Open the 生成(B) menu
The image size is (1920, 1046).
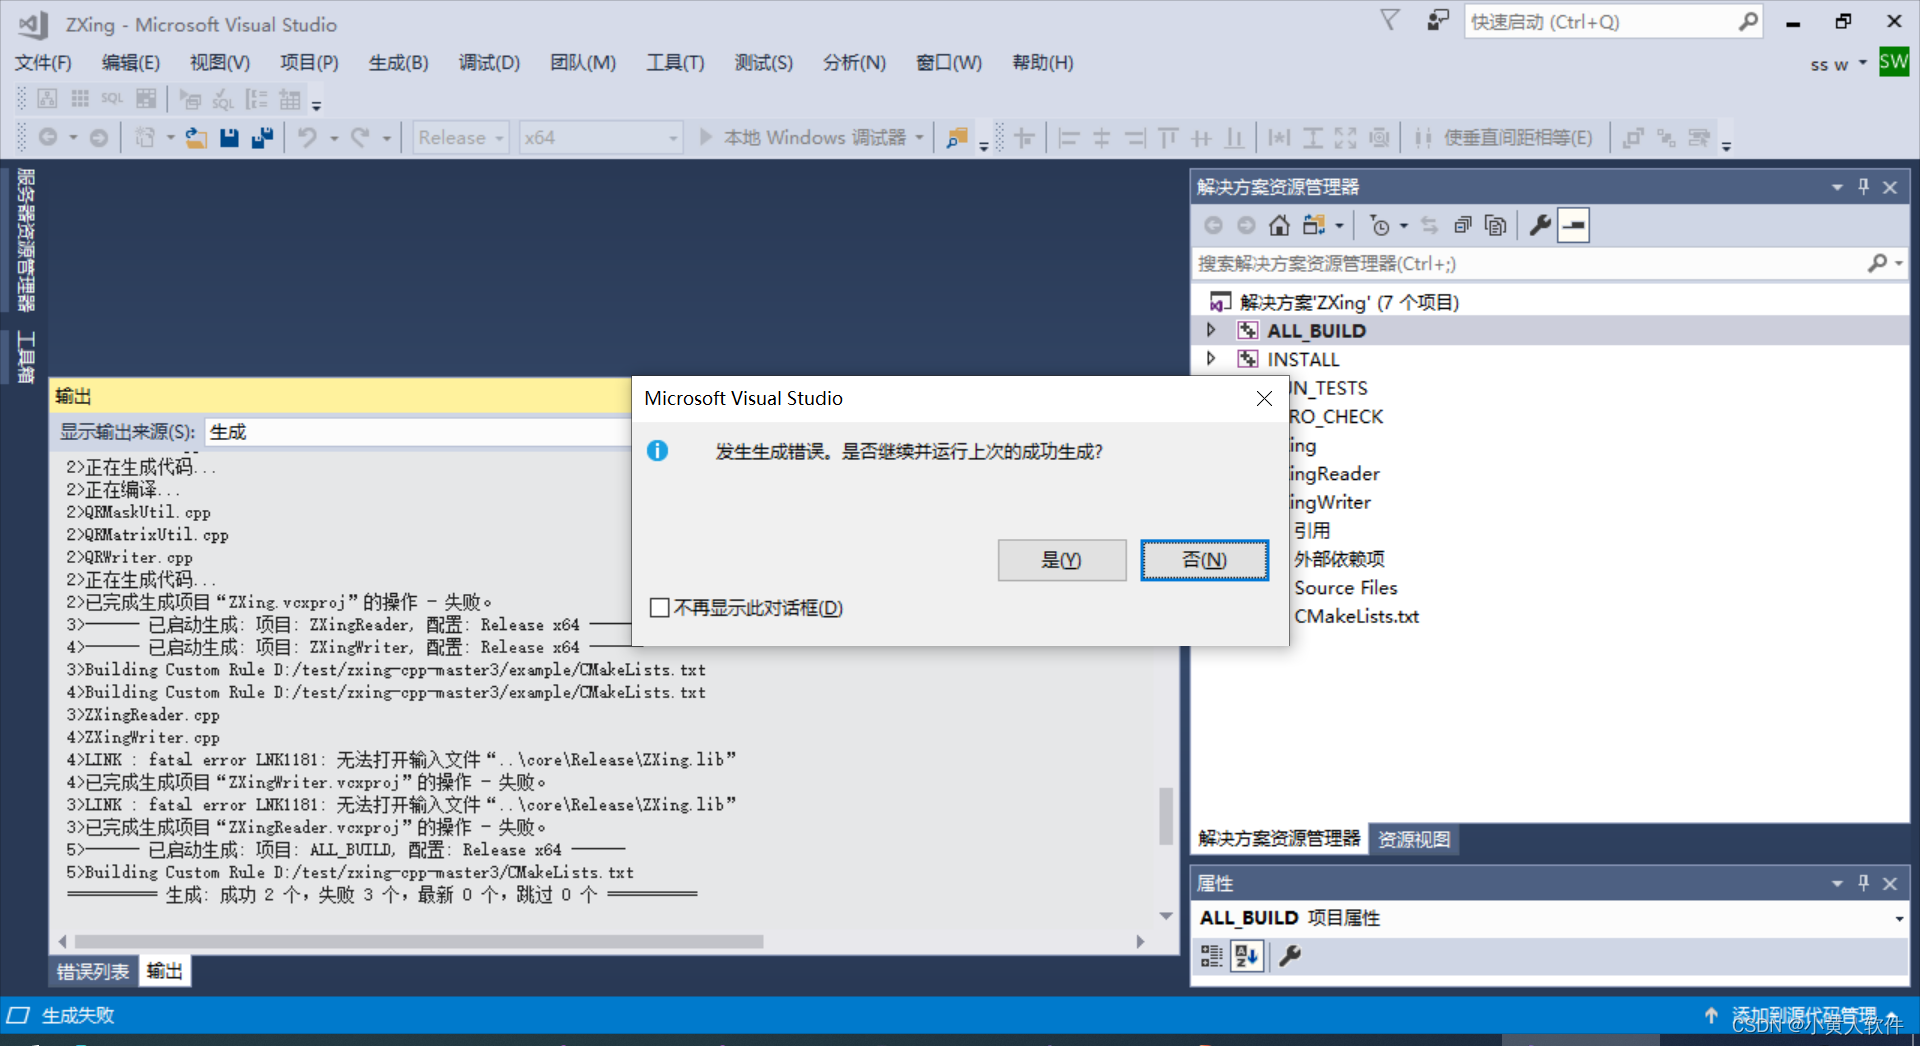tap(398, 63)
